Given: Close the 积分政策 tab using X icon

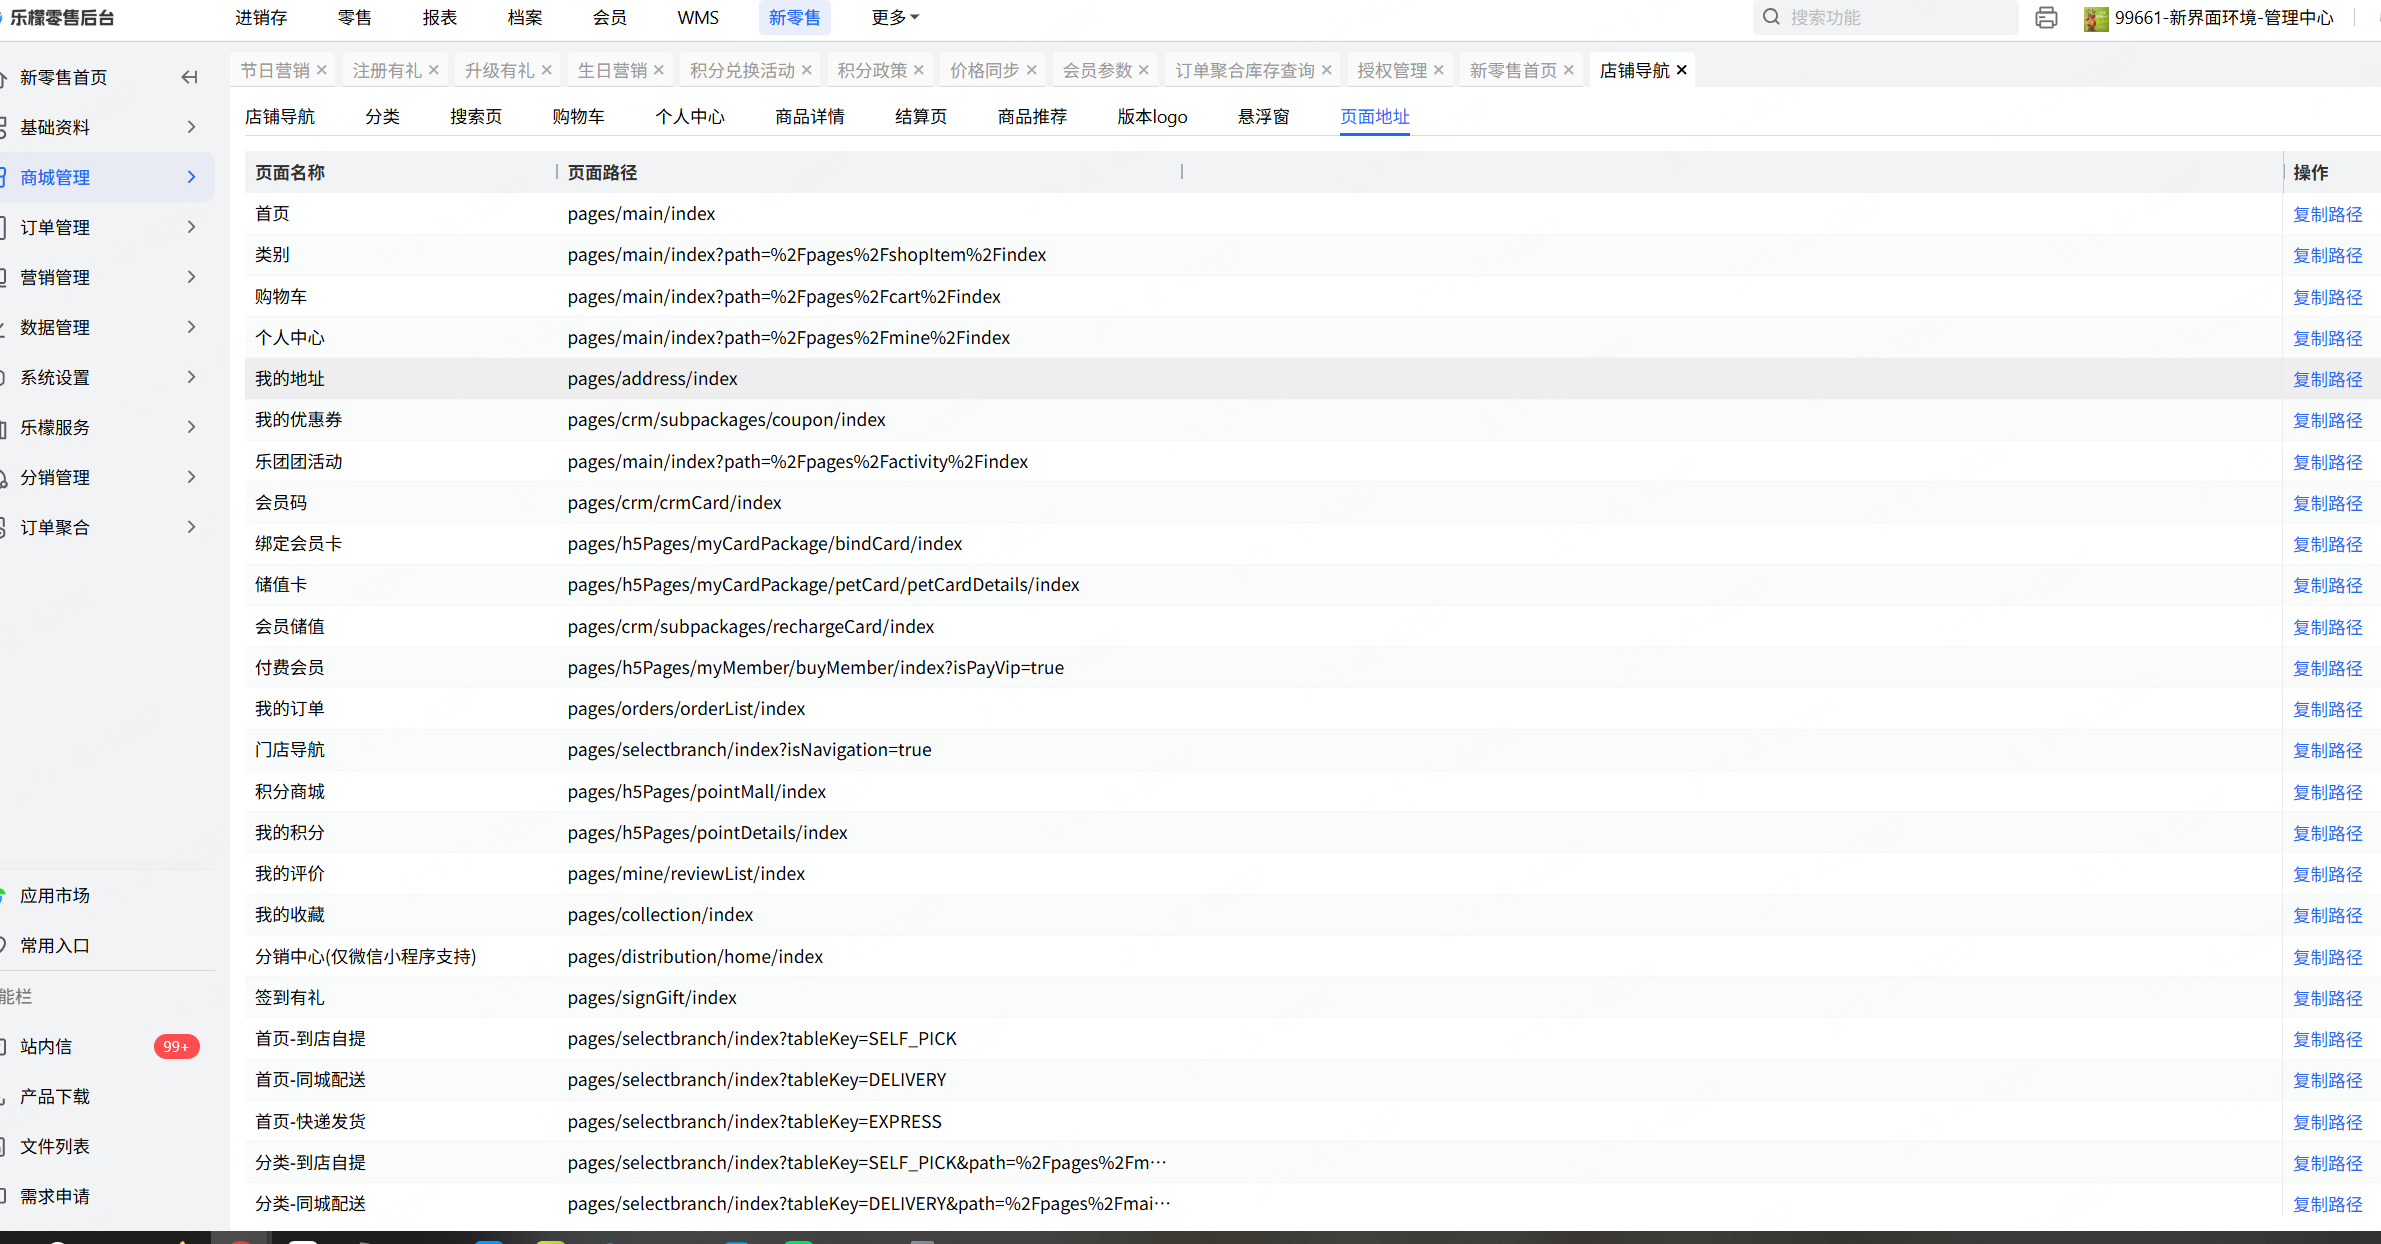Looking at the screenshot, I should 919,70.
